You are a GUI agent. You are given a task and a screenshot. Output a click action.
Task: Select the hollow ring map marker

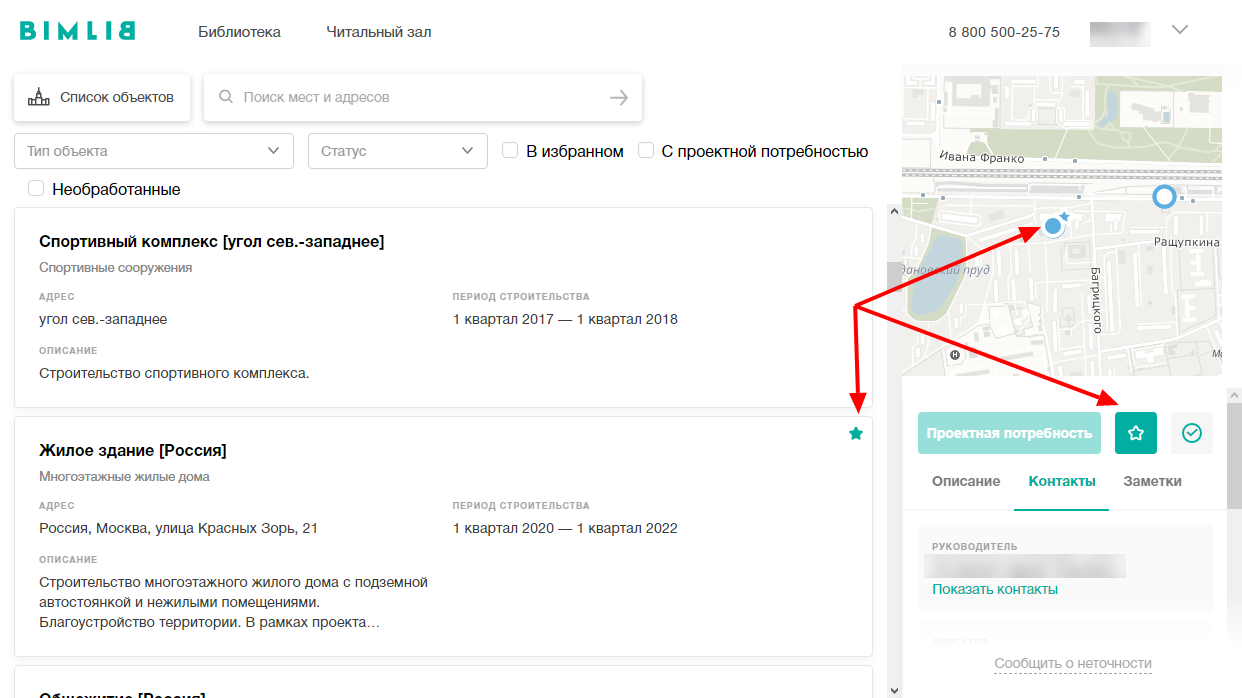point(1164,196)
